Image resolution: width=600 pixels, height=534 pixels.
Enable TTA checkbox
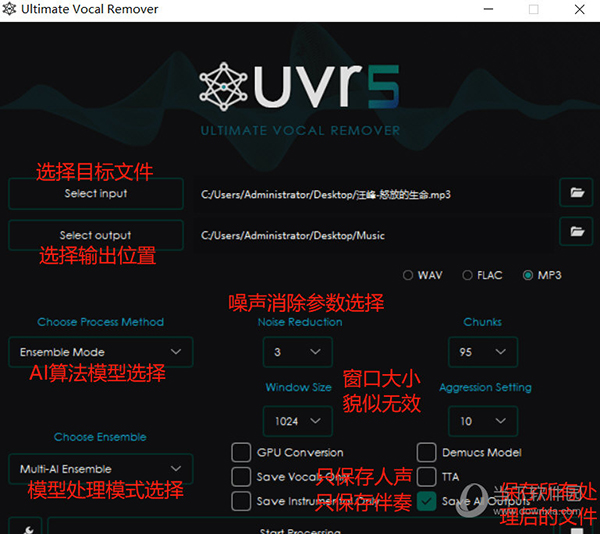[426, 477]
